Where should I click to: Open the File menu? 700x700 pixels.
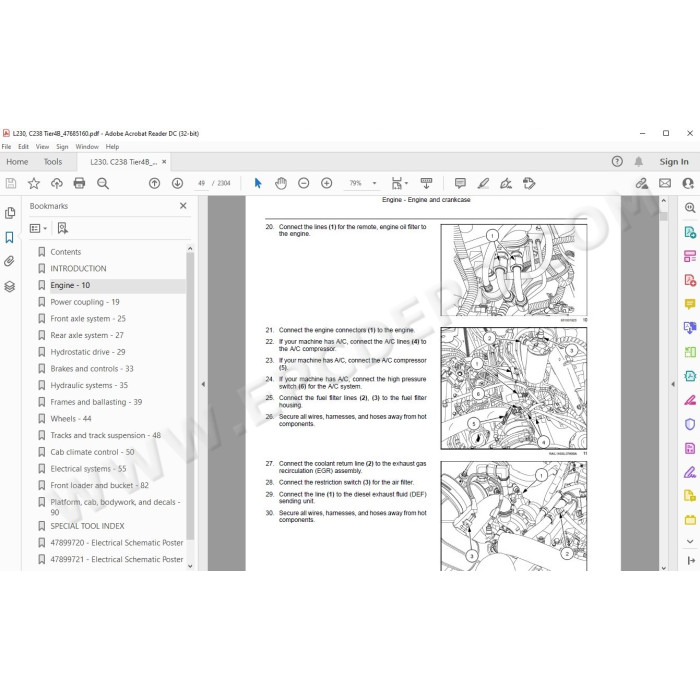(6, 146)
